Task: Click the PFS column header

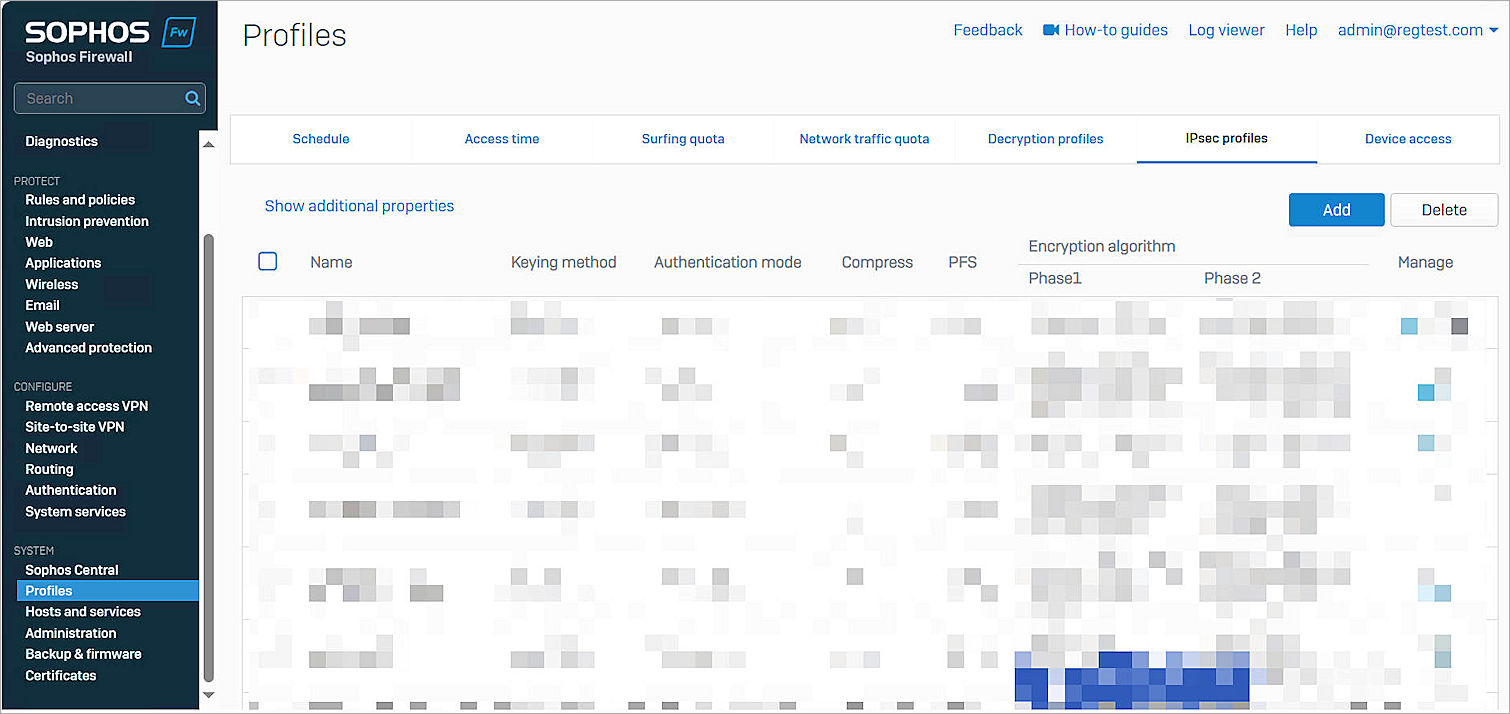Action: [962, 262]
